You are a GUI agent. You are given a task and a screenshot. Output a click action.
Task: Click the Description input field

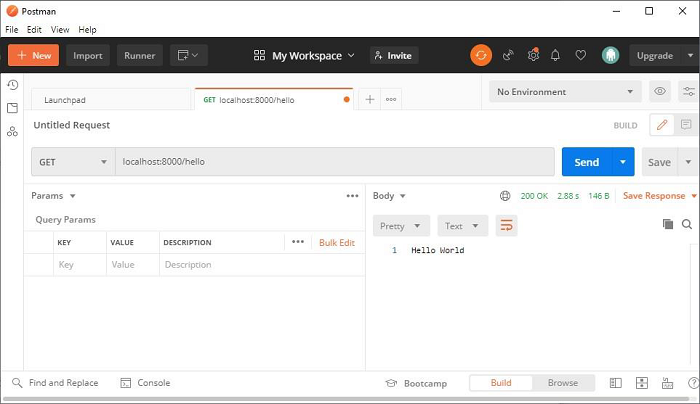click(262, 265)
